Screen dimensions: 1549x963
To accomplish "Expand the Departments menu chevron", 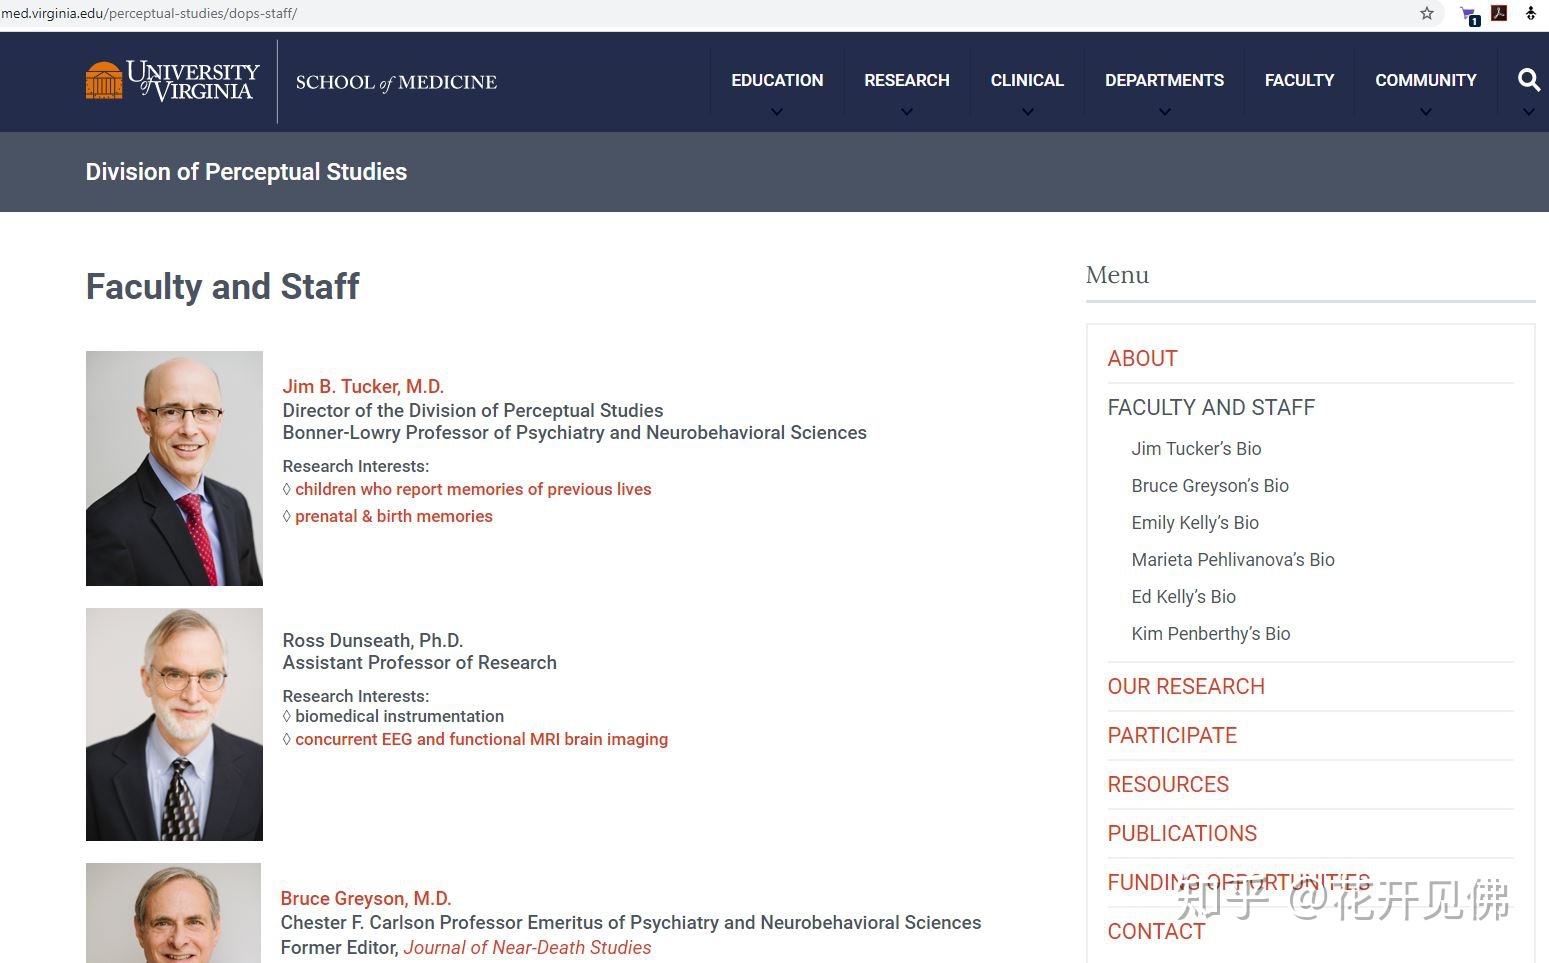I will (1164, 112).
